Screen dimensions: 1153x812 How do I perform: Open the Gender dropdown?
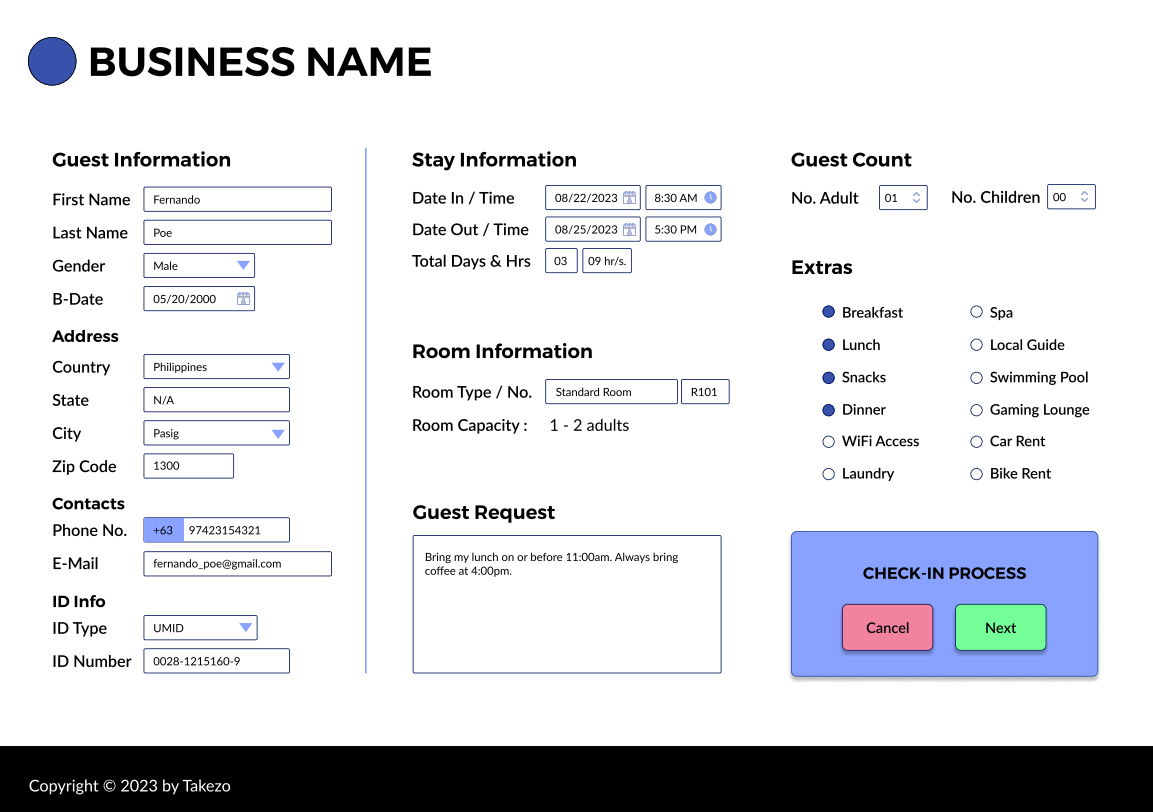199,266
